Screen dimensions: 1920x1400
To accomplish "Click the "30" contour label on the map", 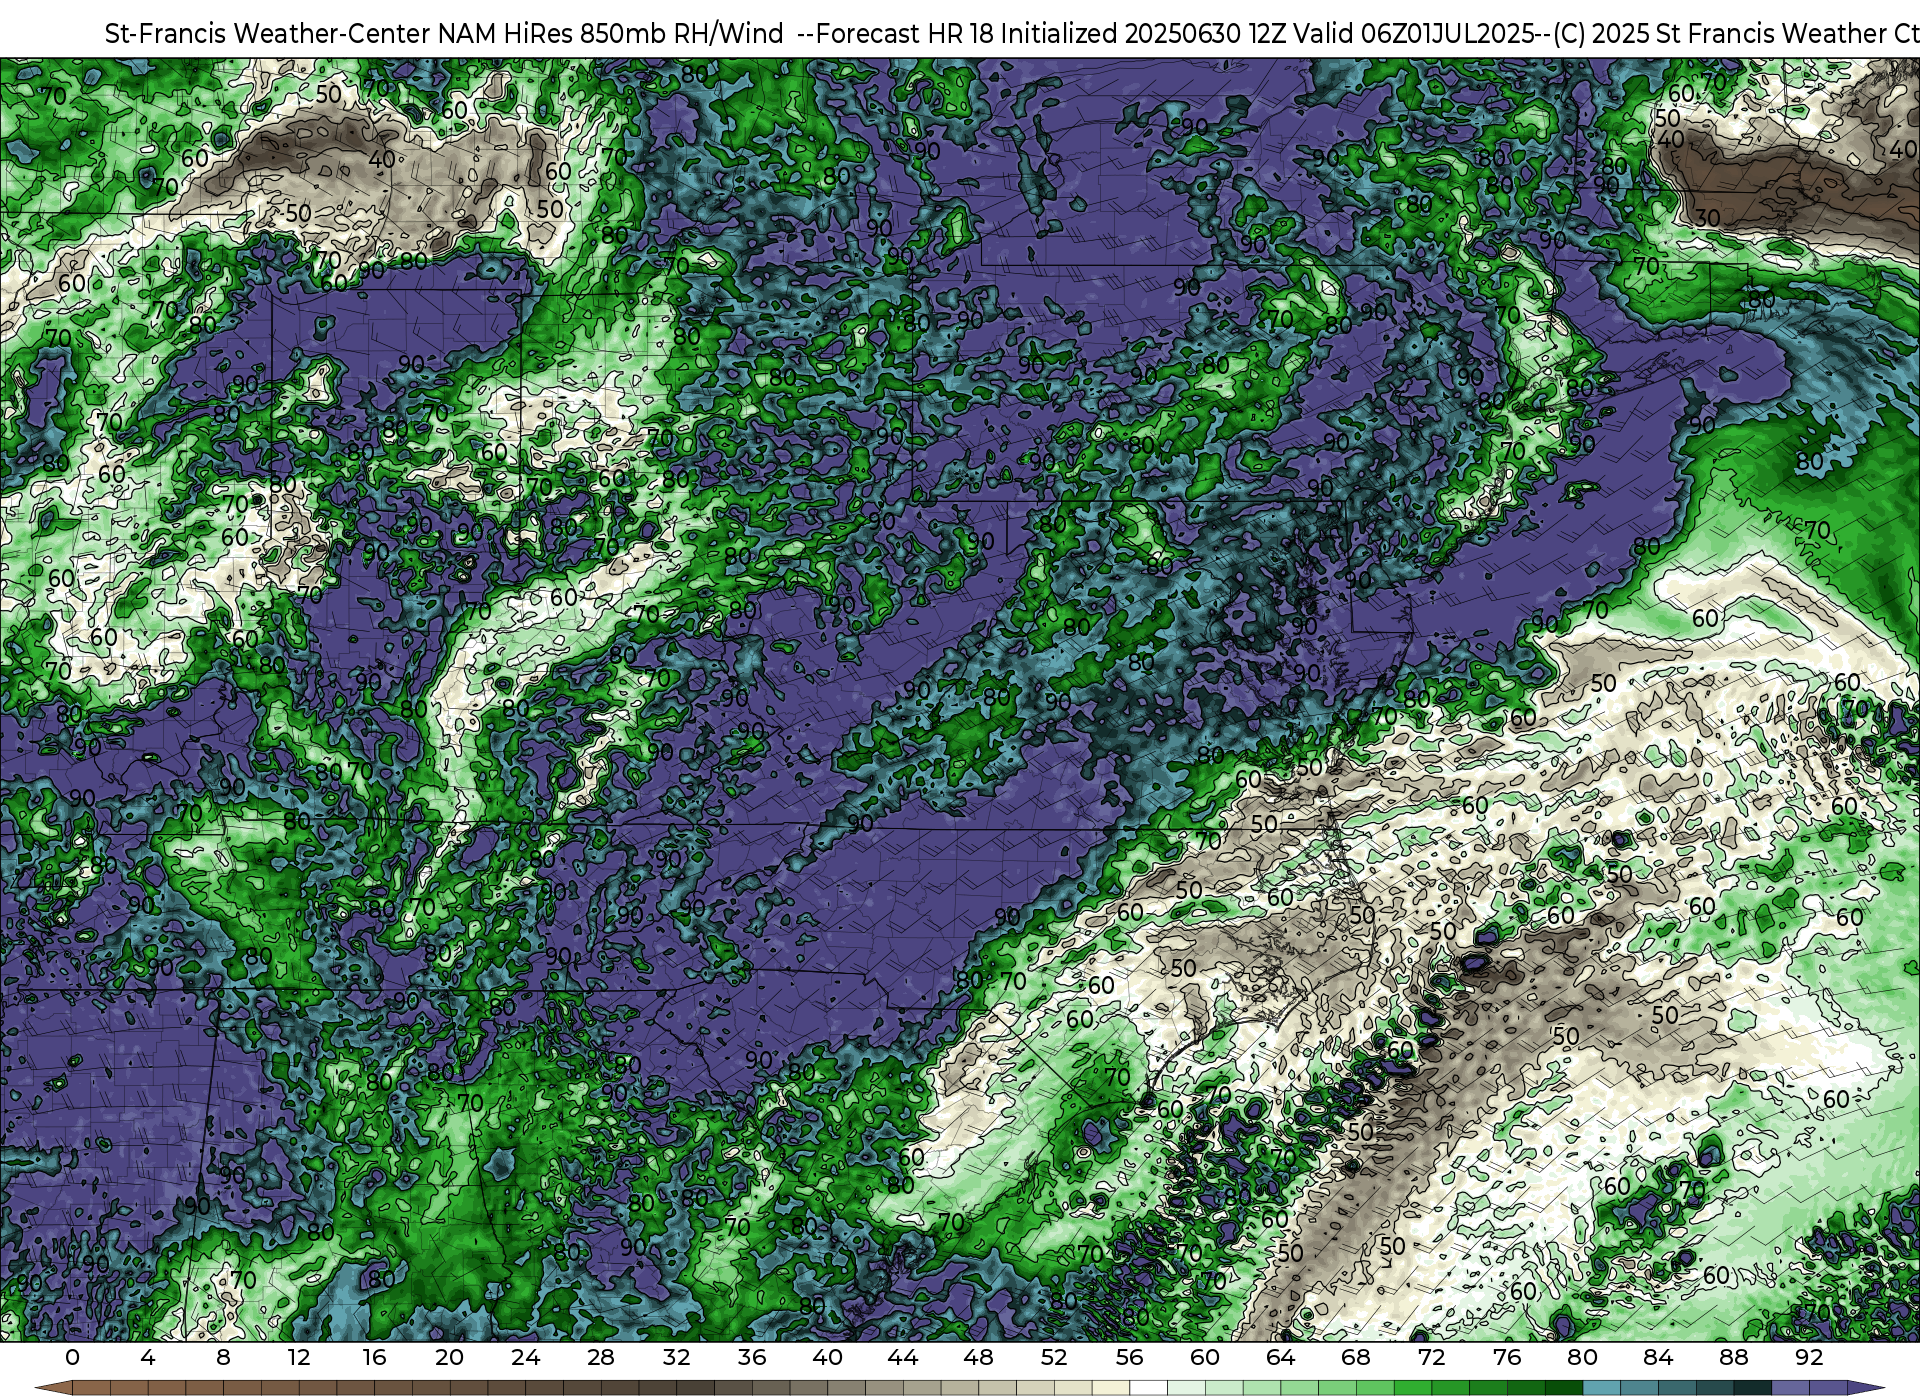I will click(1708, 218).
